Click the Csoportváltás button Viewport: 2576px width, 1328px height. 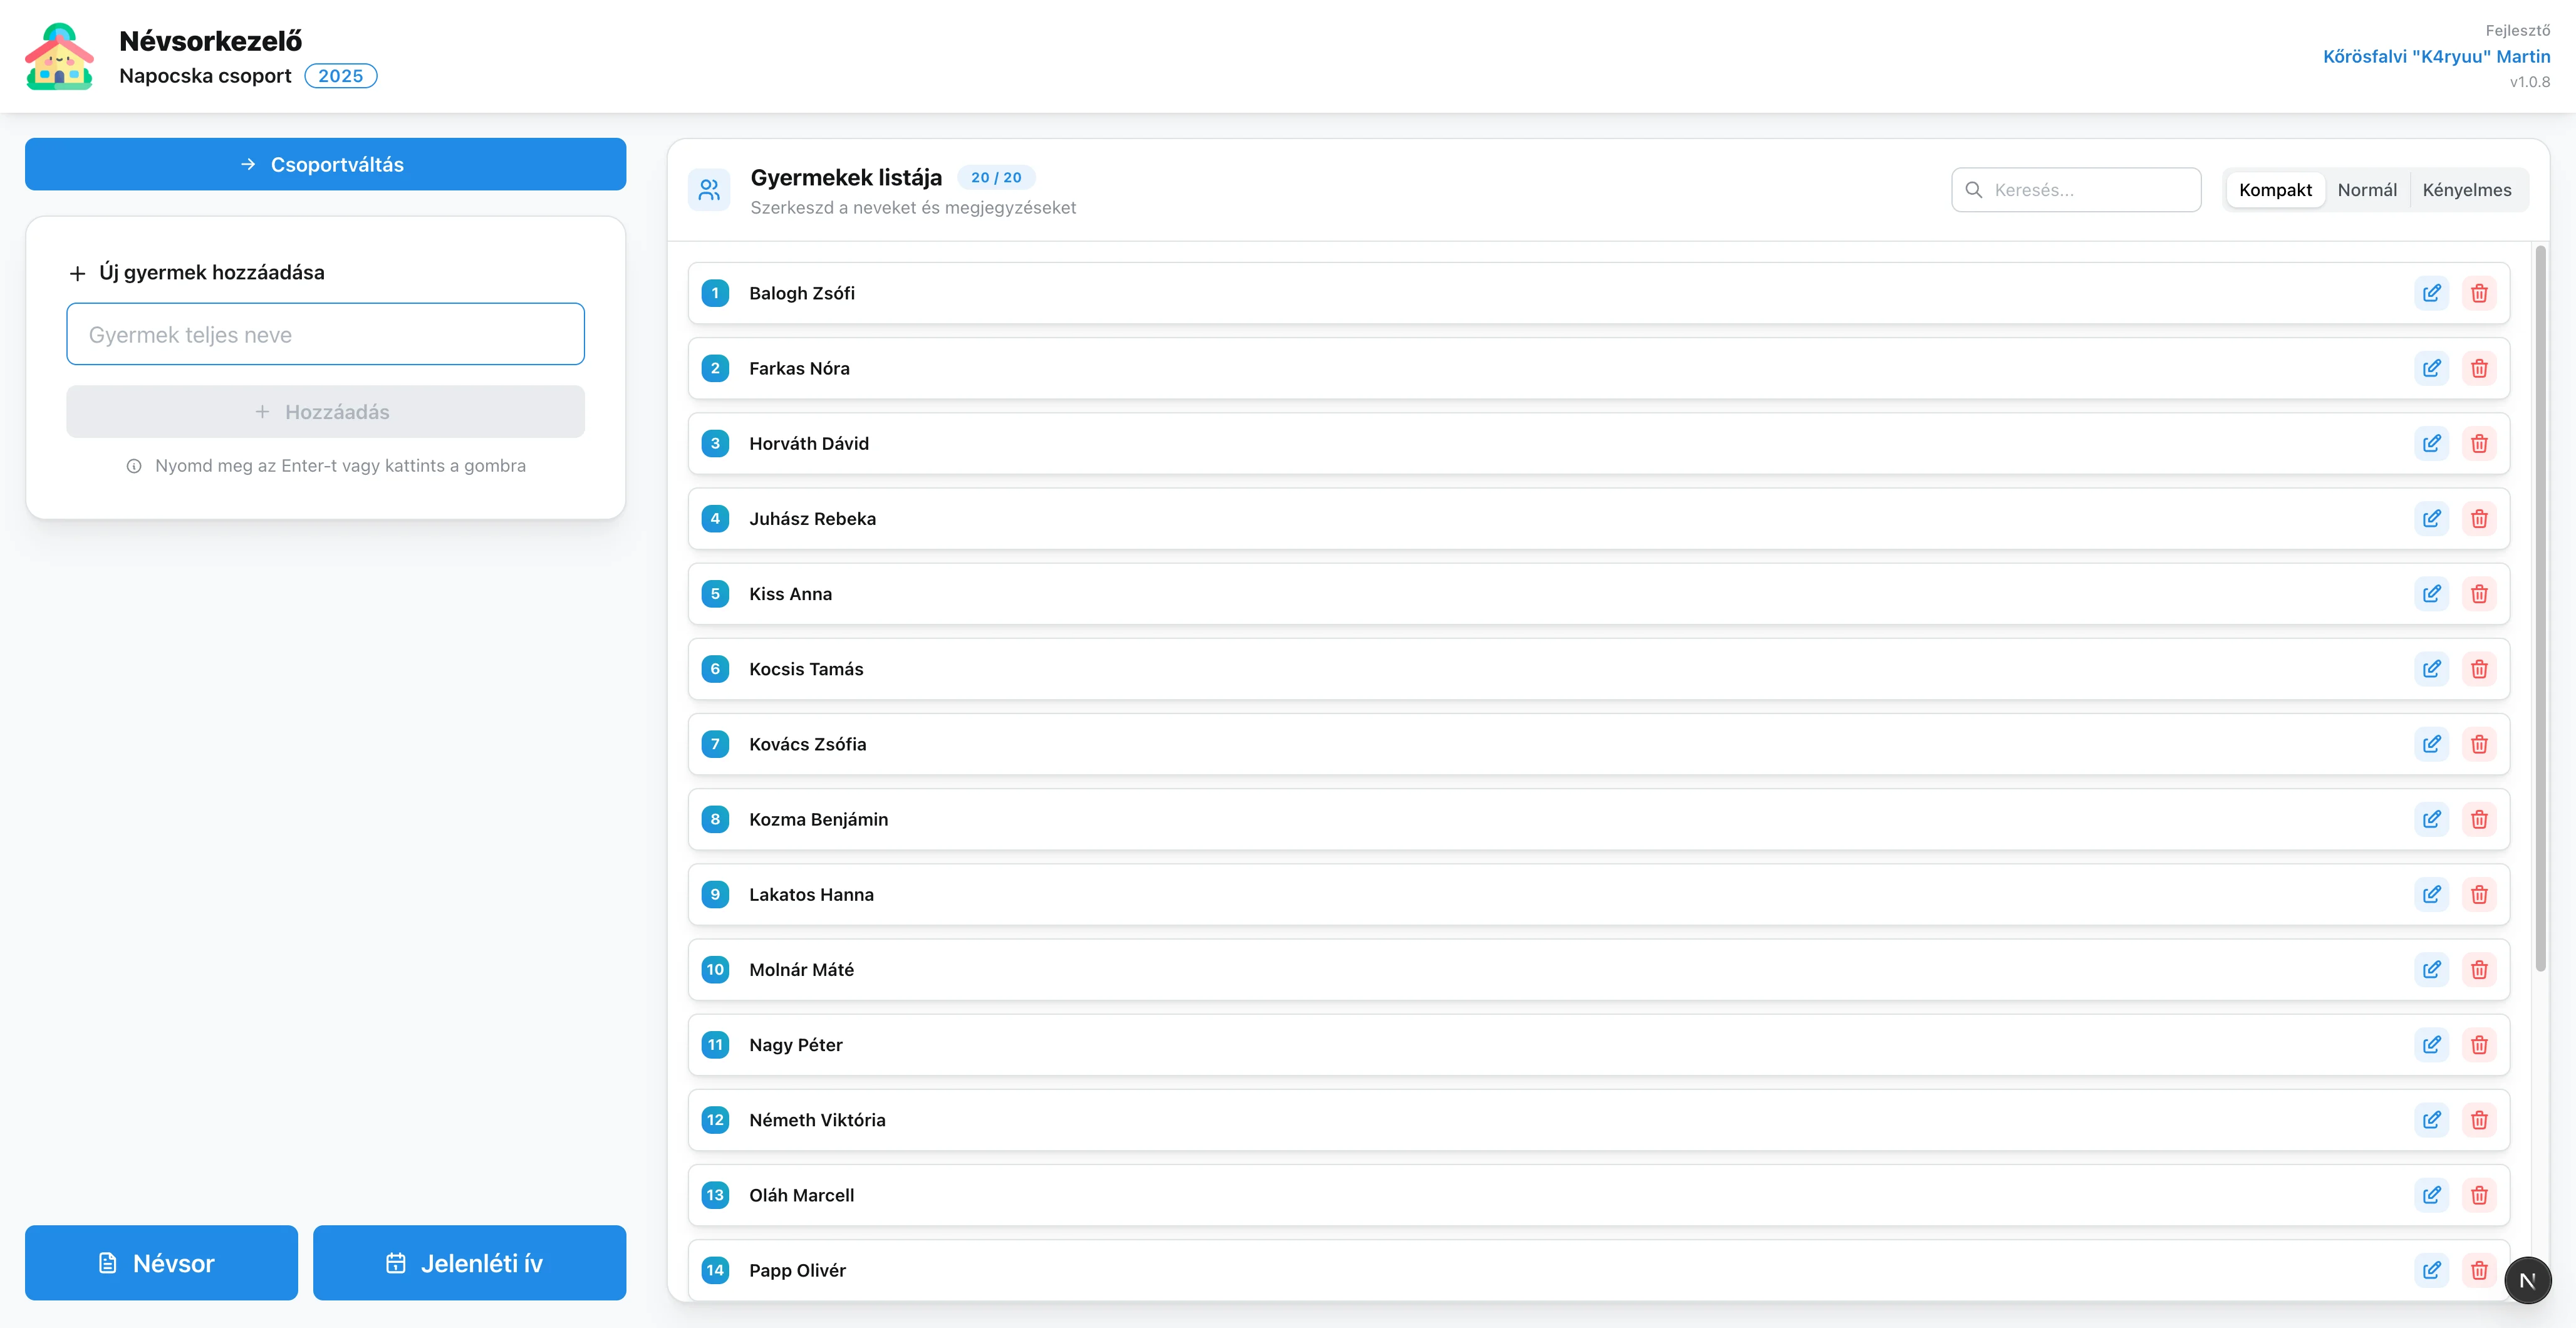pyautogui.click(x=326, y=164)
